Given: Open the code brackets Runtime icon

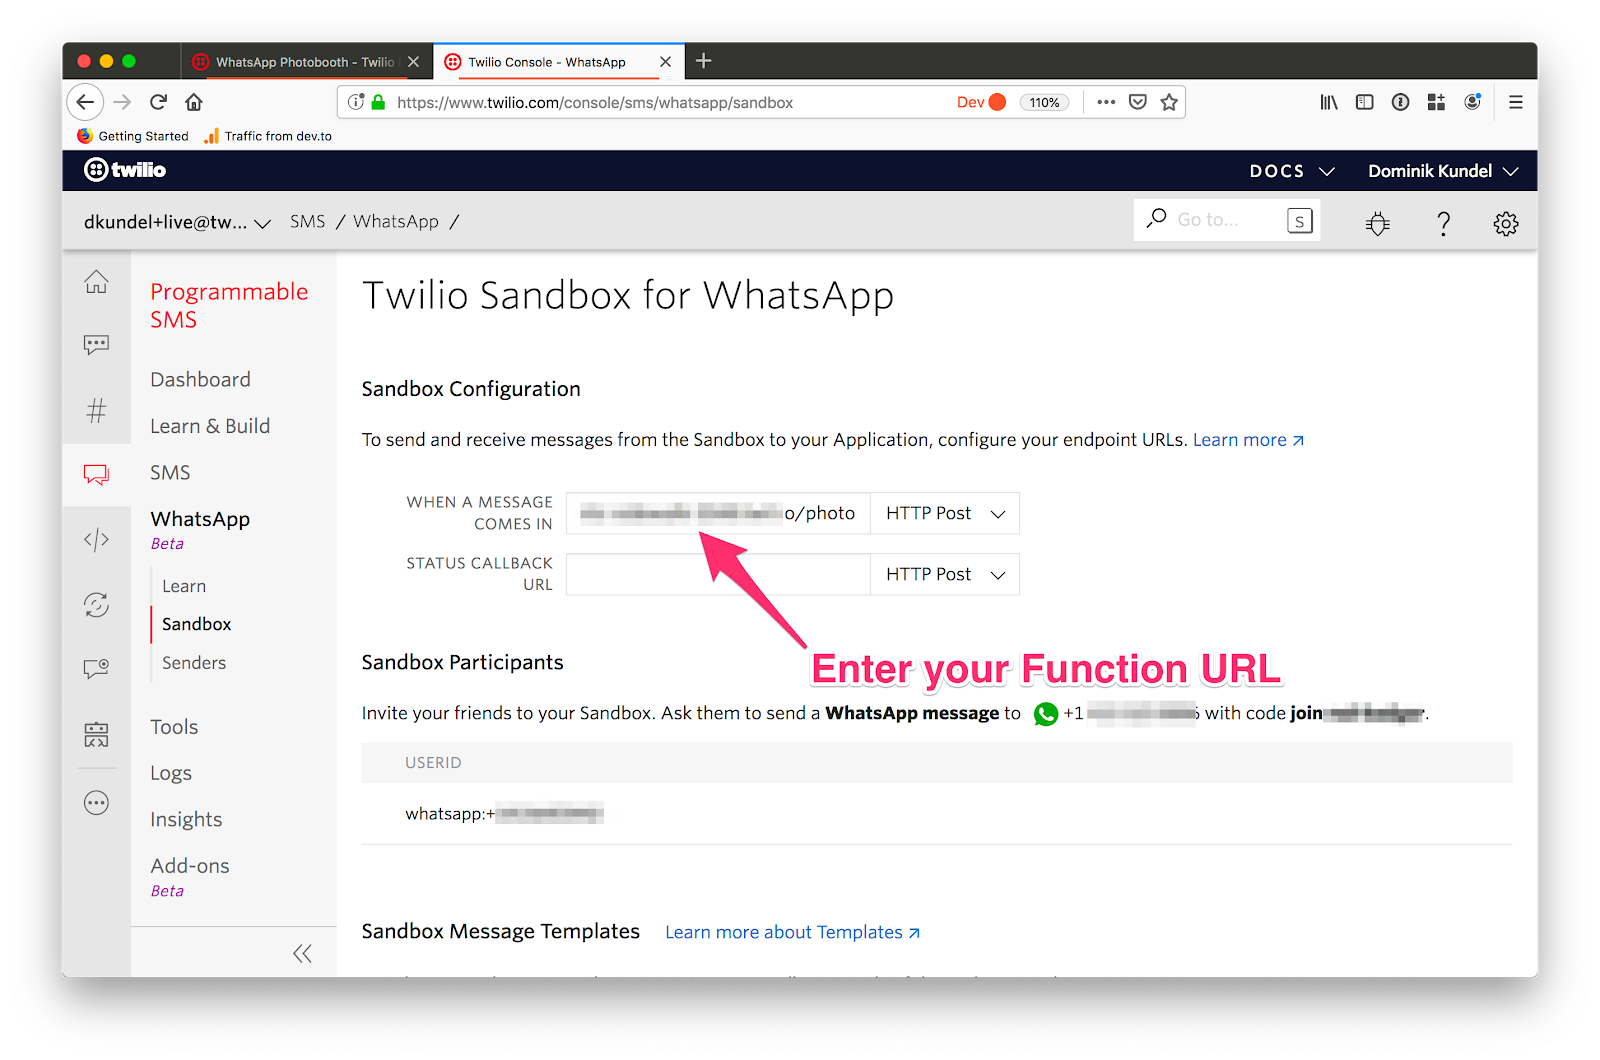Looking at the screenshot, I should click(x=96, y=540).
